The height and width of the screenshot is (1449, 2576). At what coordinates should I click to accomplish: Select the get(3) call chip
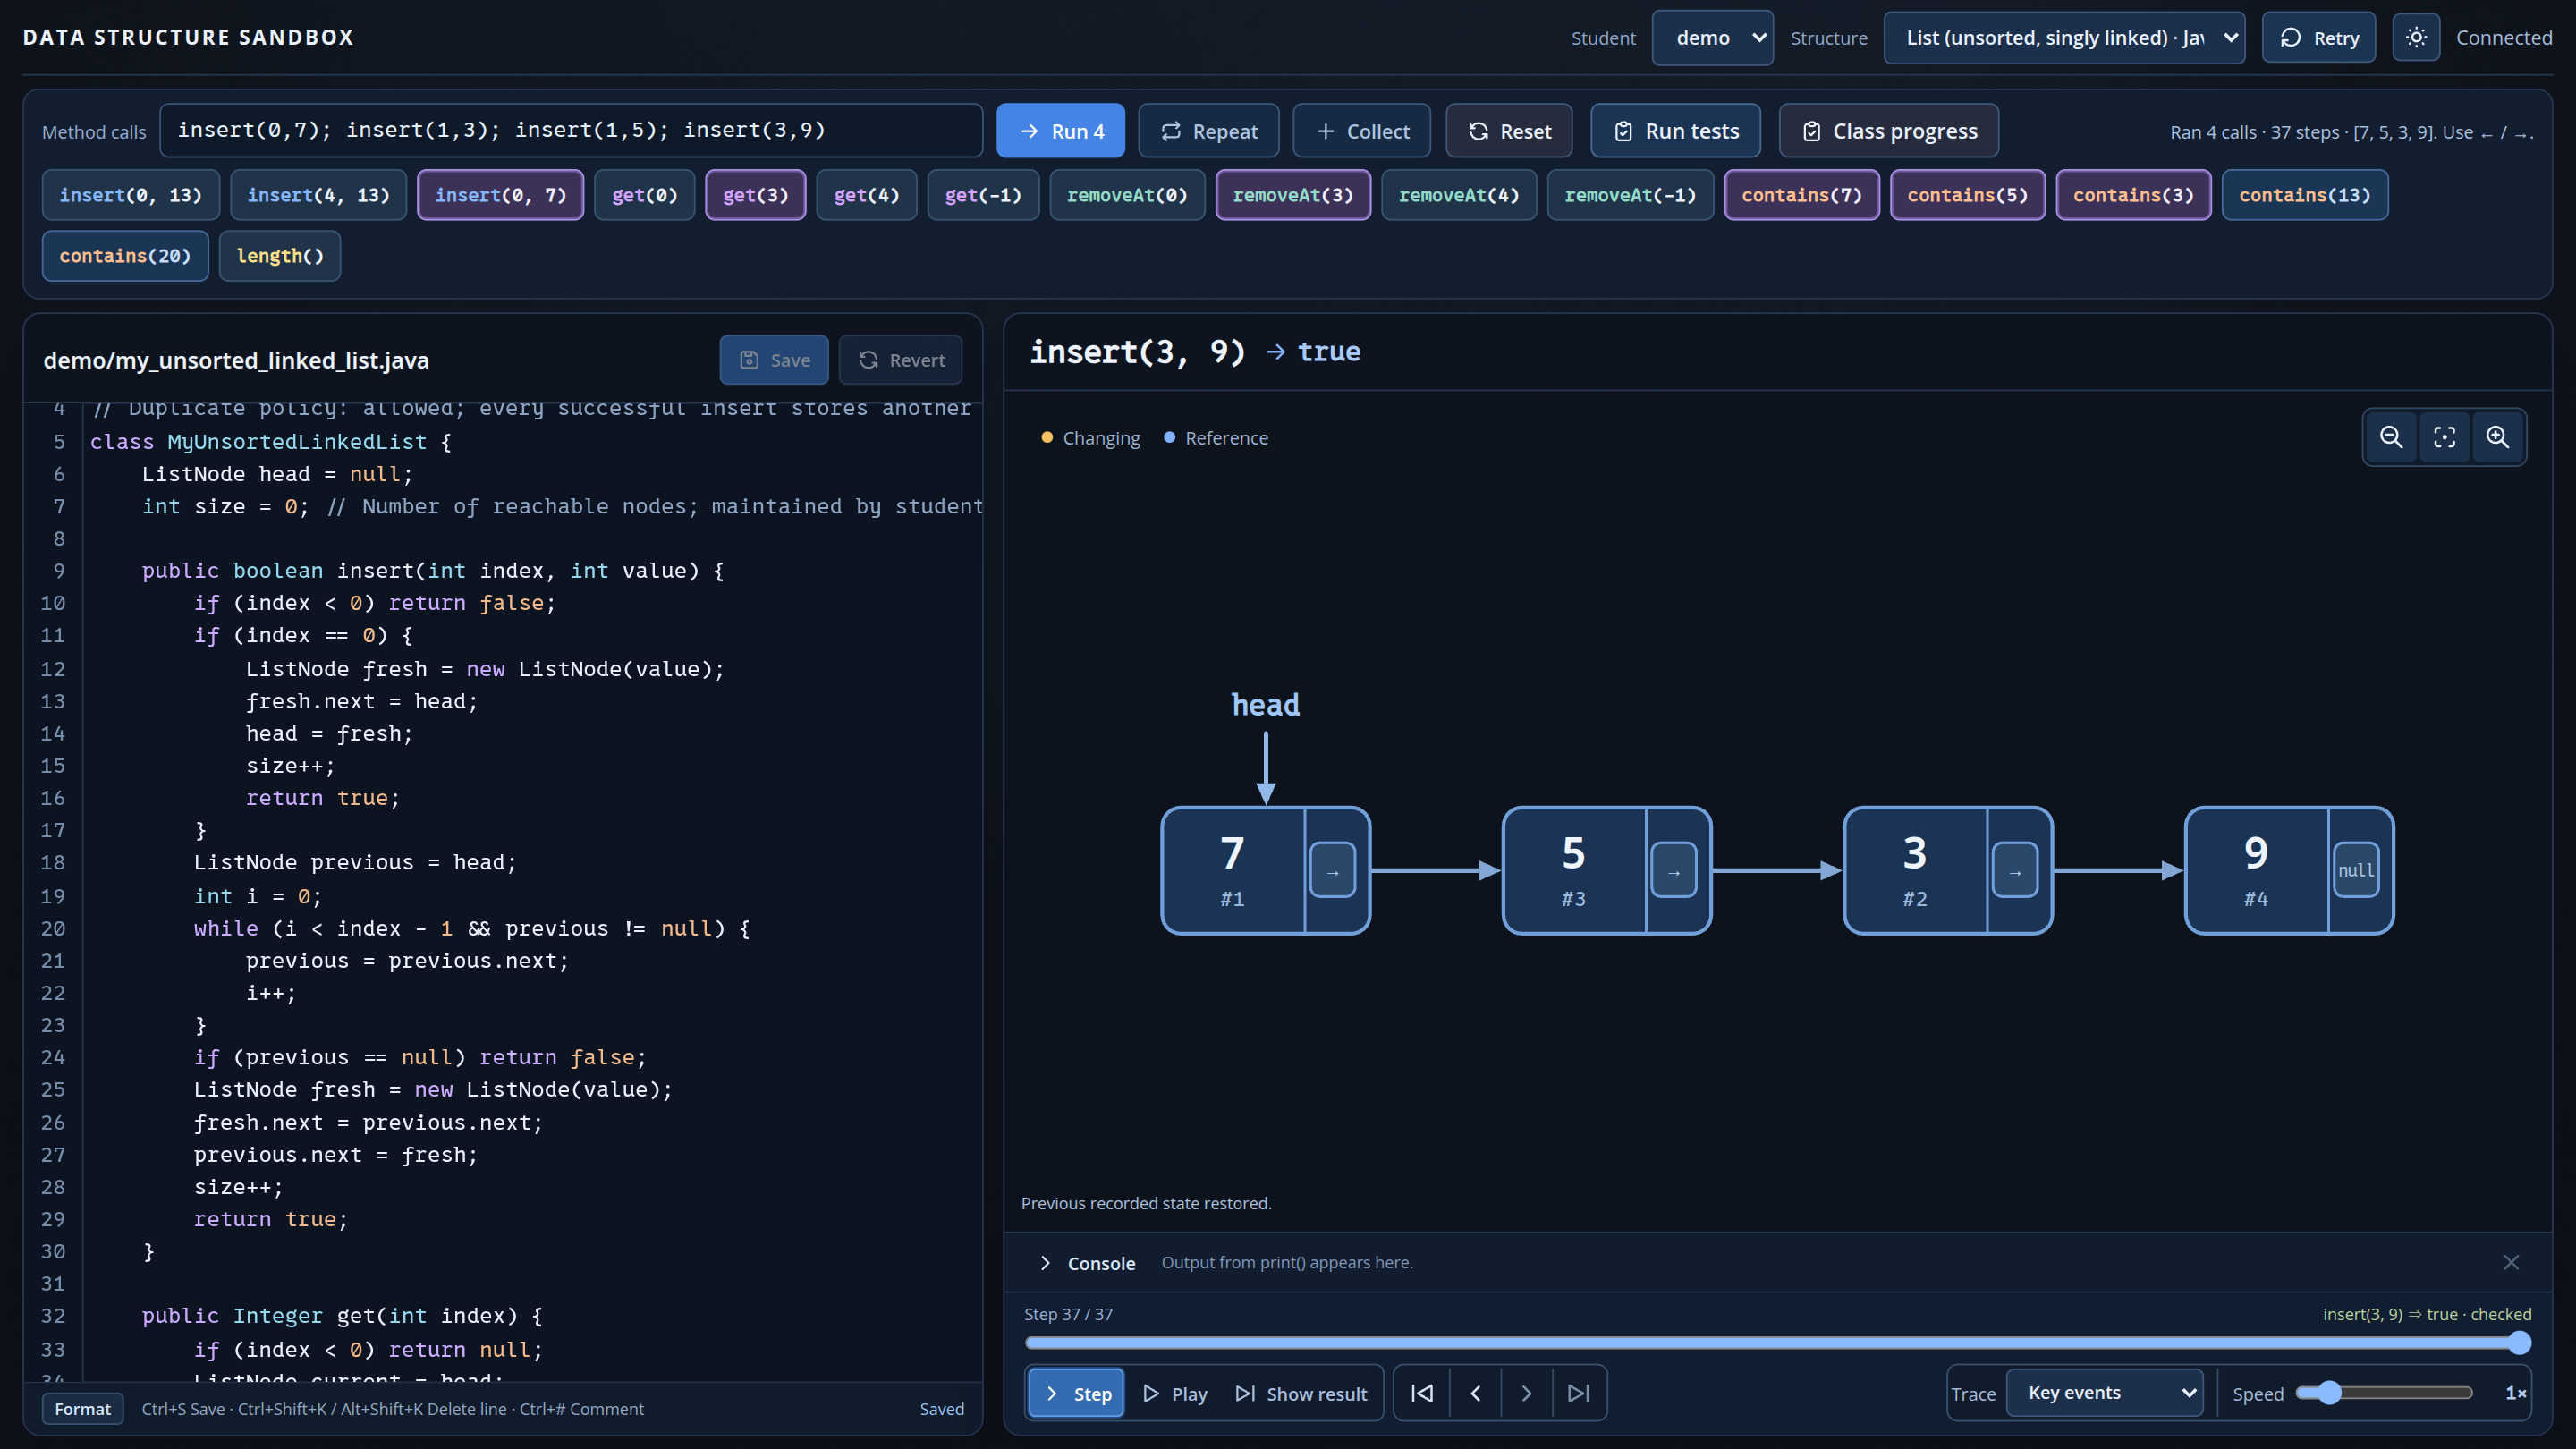pos(756,195)
